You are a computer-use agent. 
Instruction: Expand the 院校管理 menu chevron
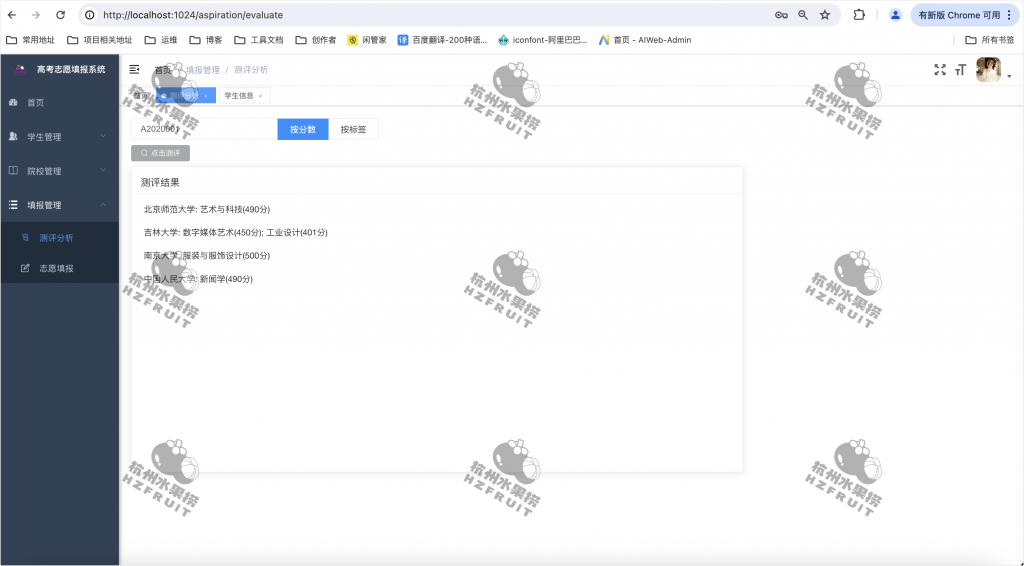pyautogui.click(x=103, y=170)
